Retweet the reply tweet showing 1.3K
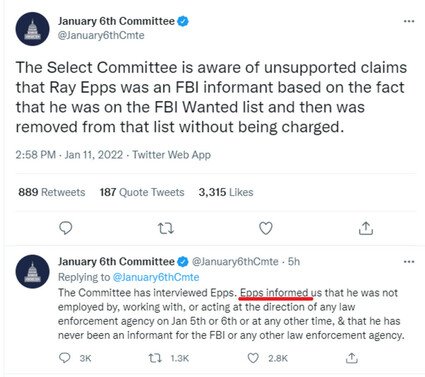Viewport: 425px width, 377px height. pos(169,358)
